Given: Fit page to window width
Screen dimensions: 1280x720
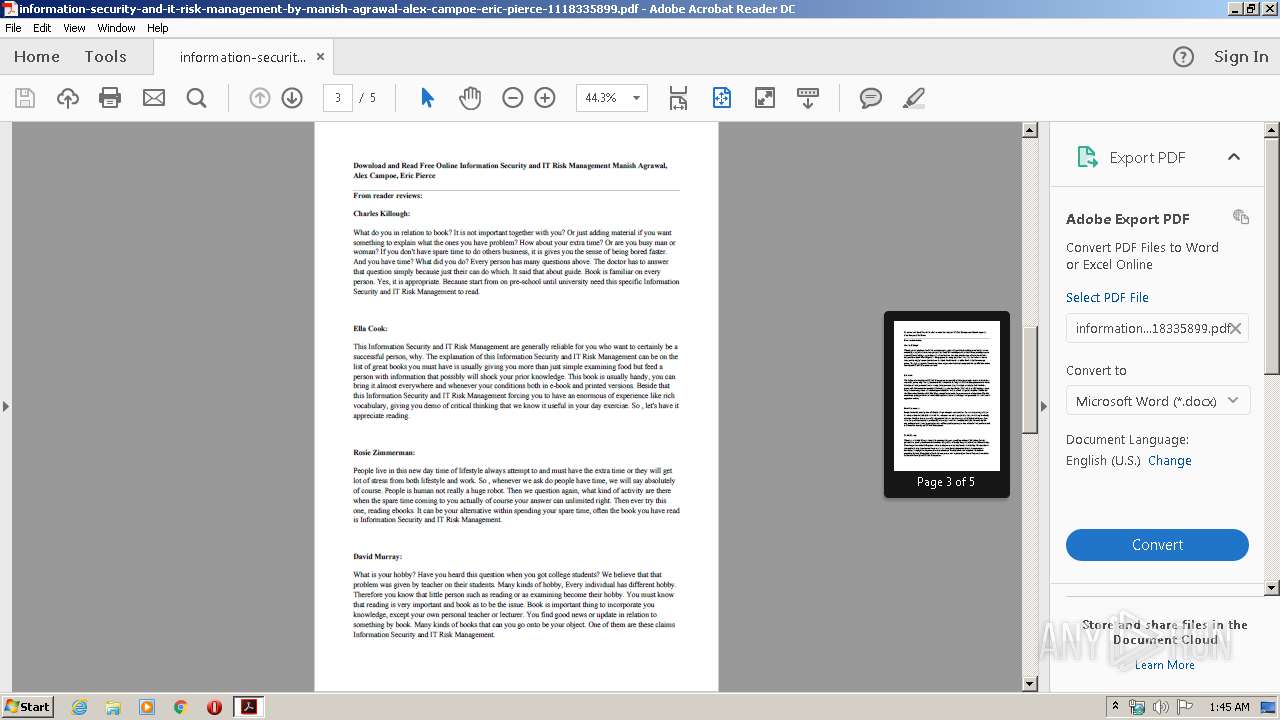Looking at the screenshot, I should point(722,98).
